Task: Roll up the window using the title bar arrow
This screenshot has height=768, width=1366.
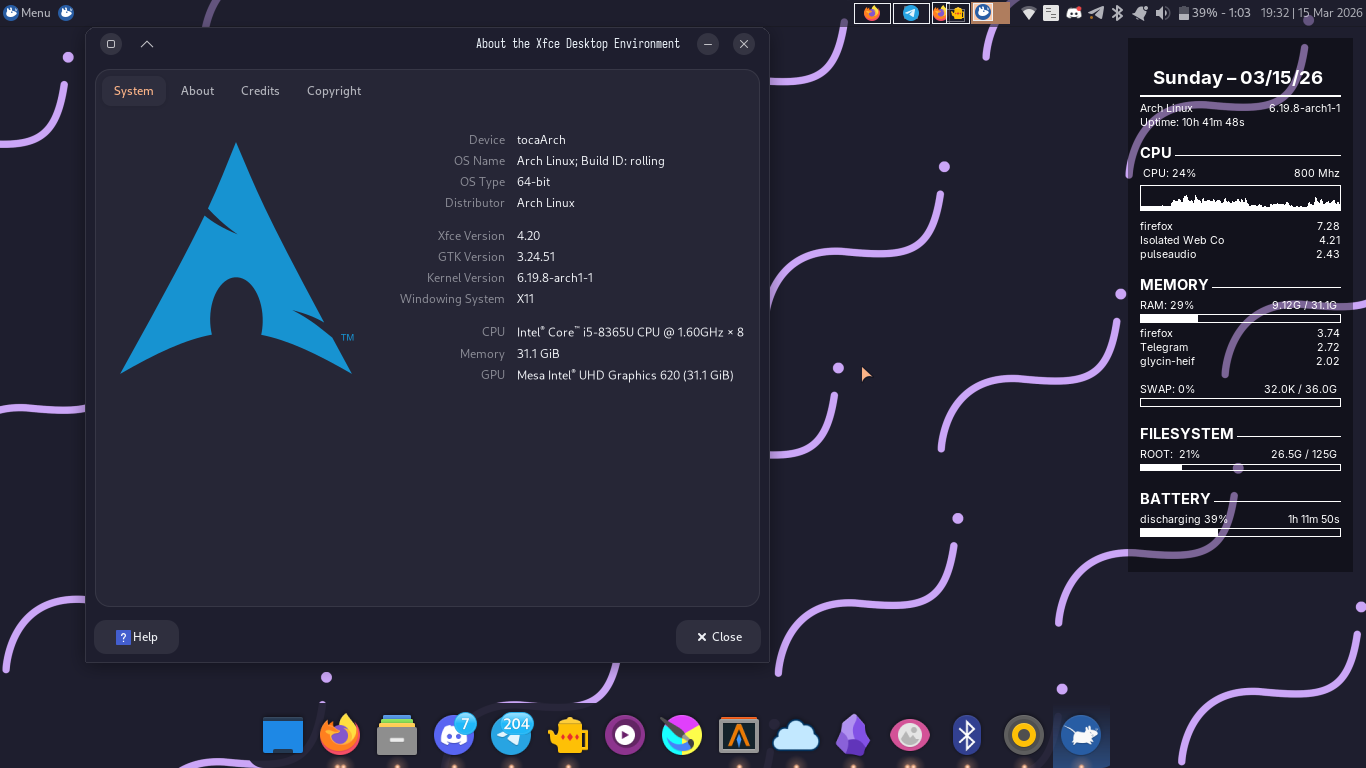Action: tap(147, 44)
